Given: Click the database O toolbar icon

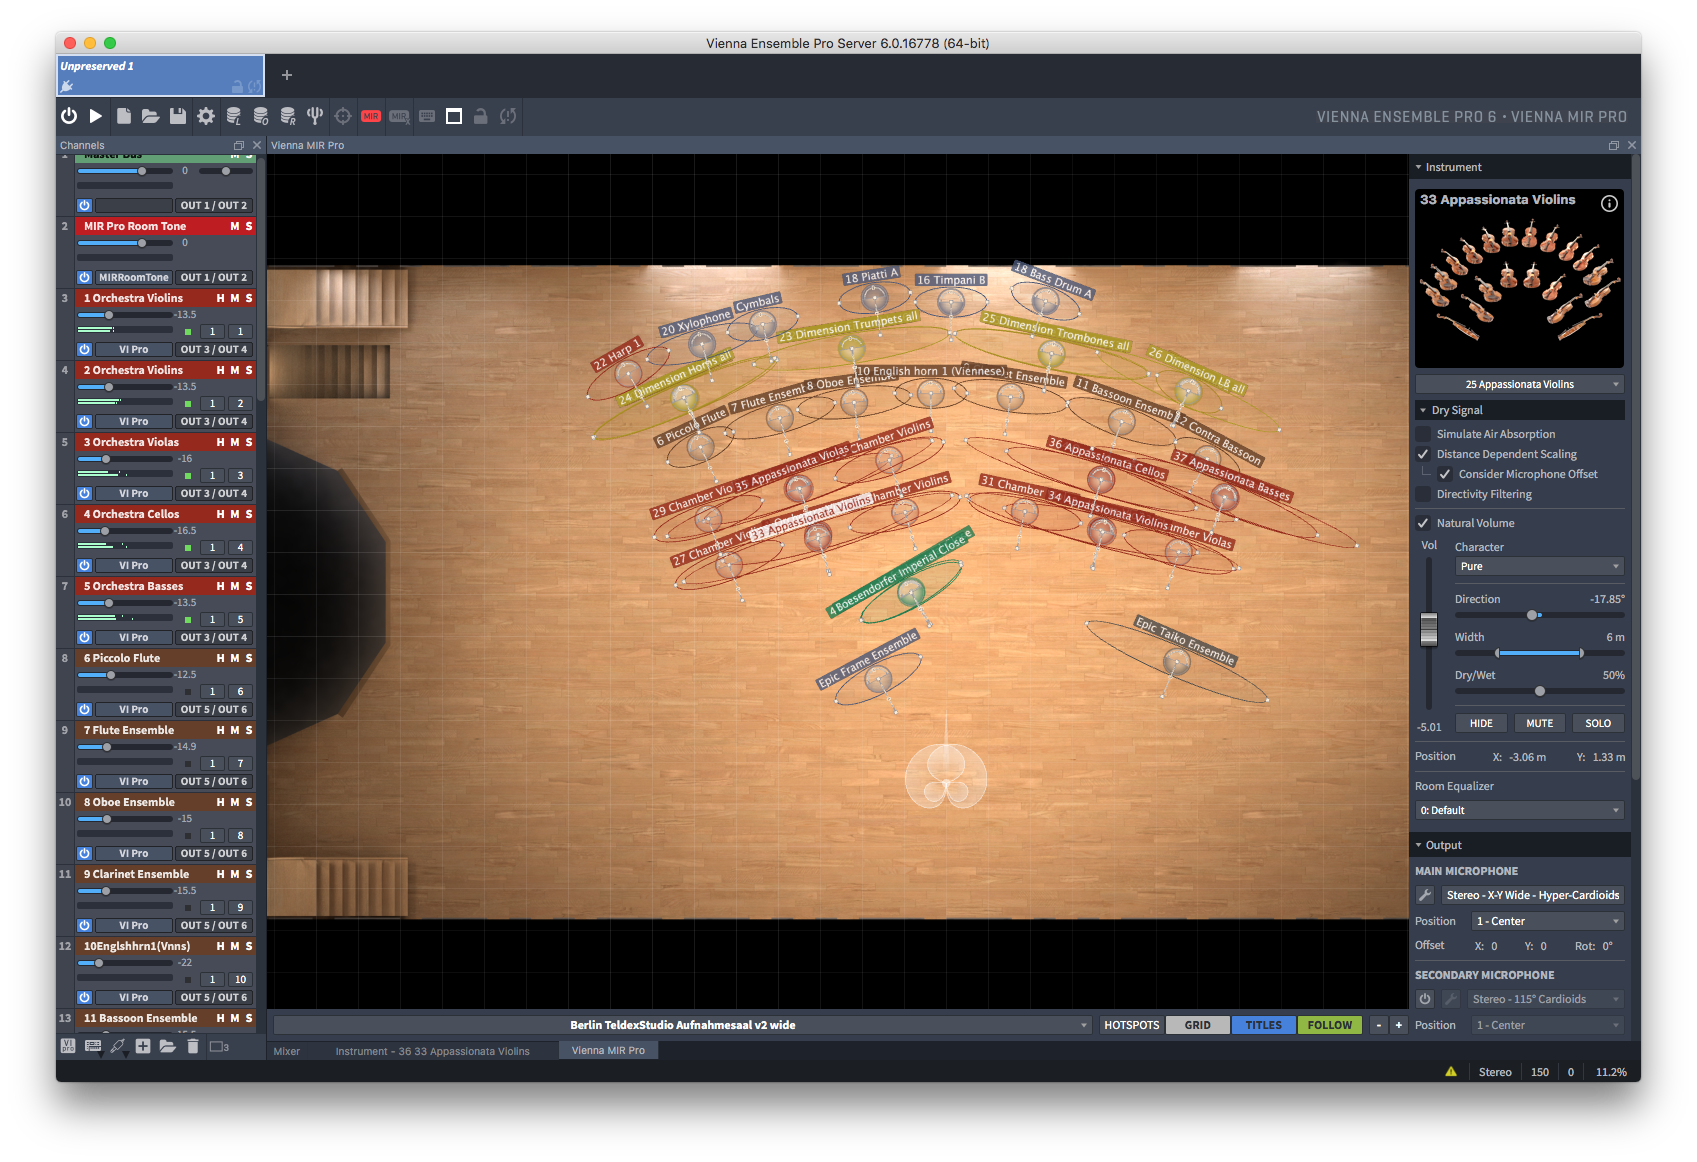Looking at the screenshot, I should pos(261,116).
